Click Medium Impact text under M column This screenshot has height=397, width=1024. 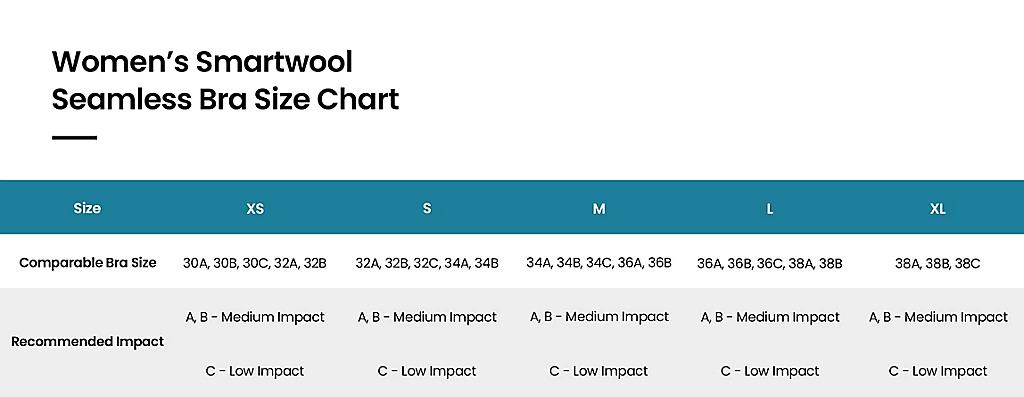tap(617, 317)
